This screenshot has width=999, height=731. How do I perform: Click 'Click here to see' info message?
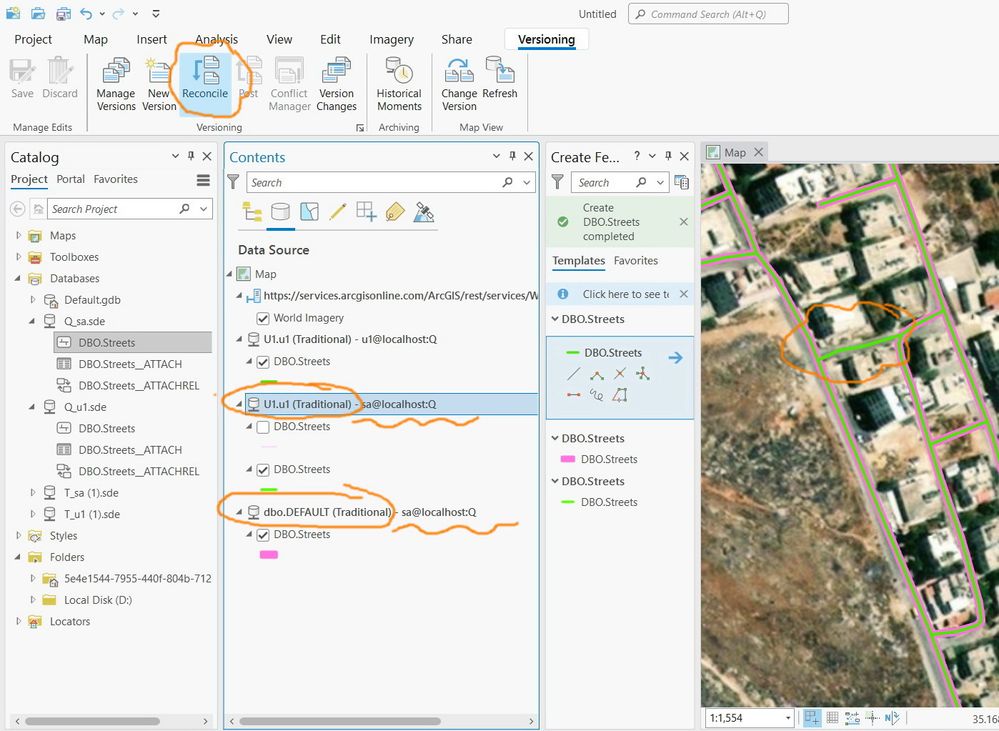pos(626,294)
